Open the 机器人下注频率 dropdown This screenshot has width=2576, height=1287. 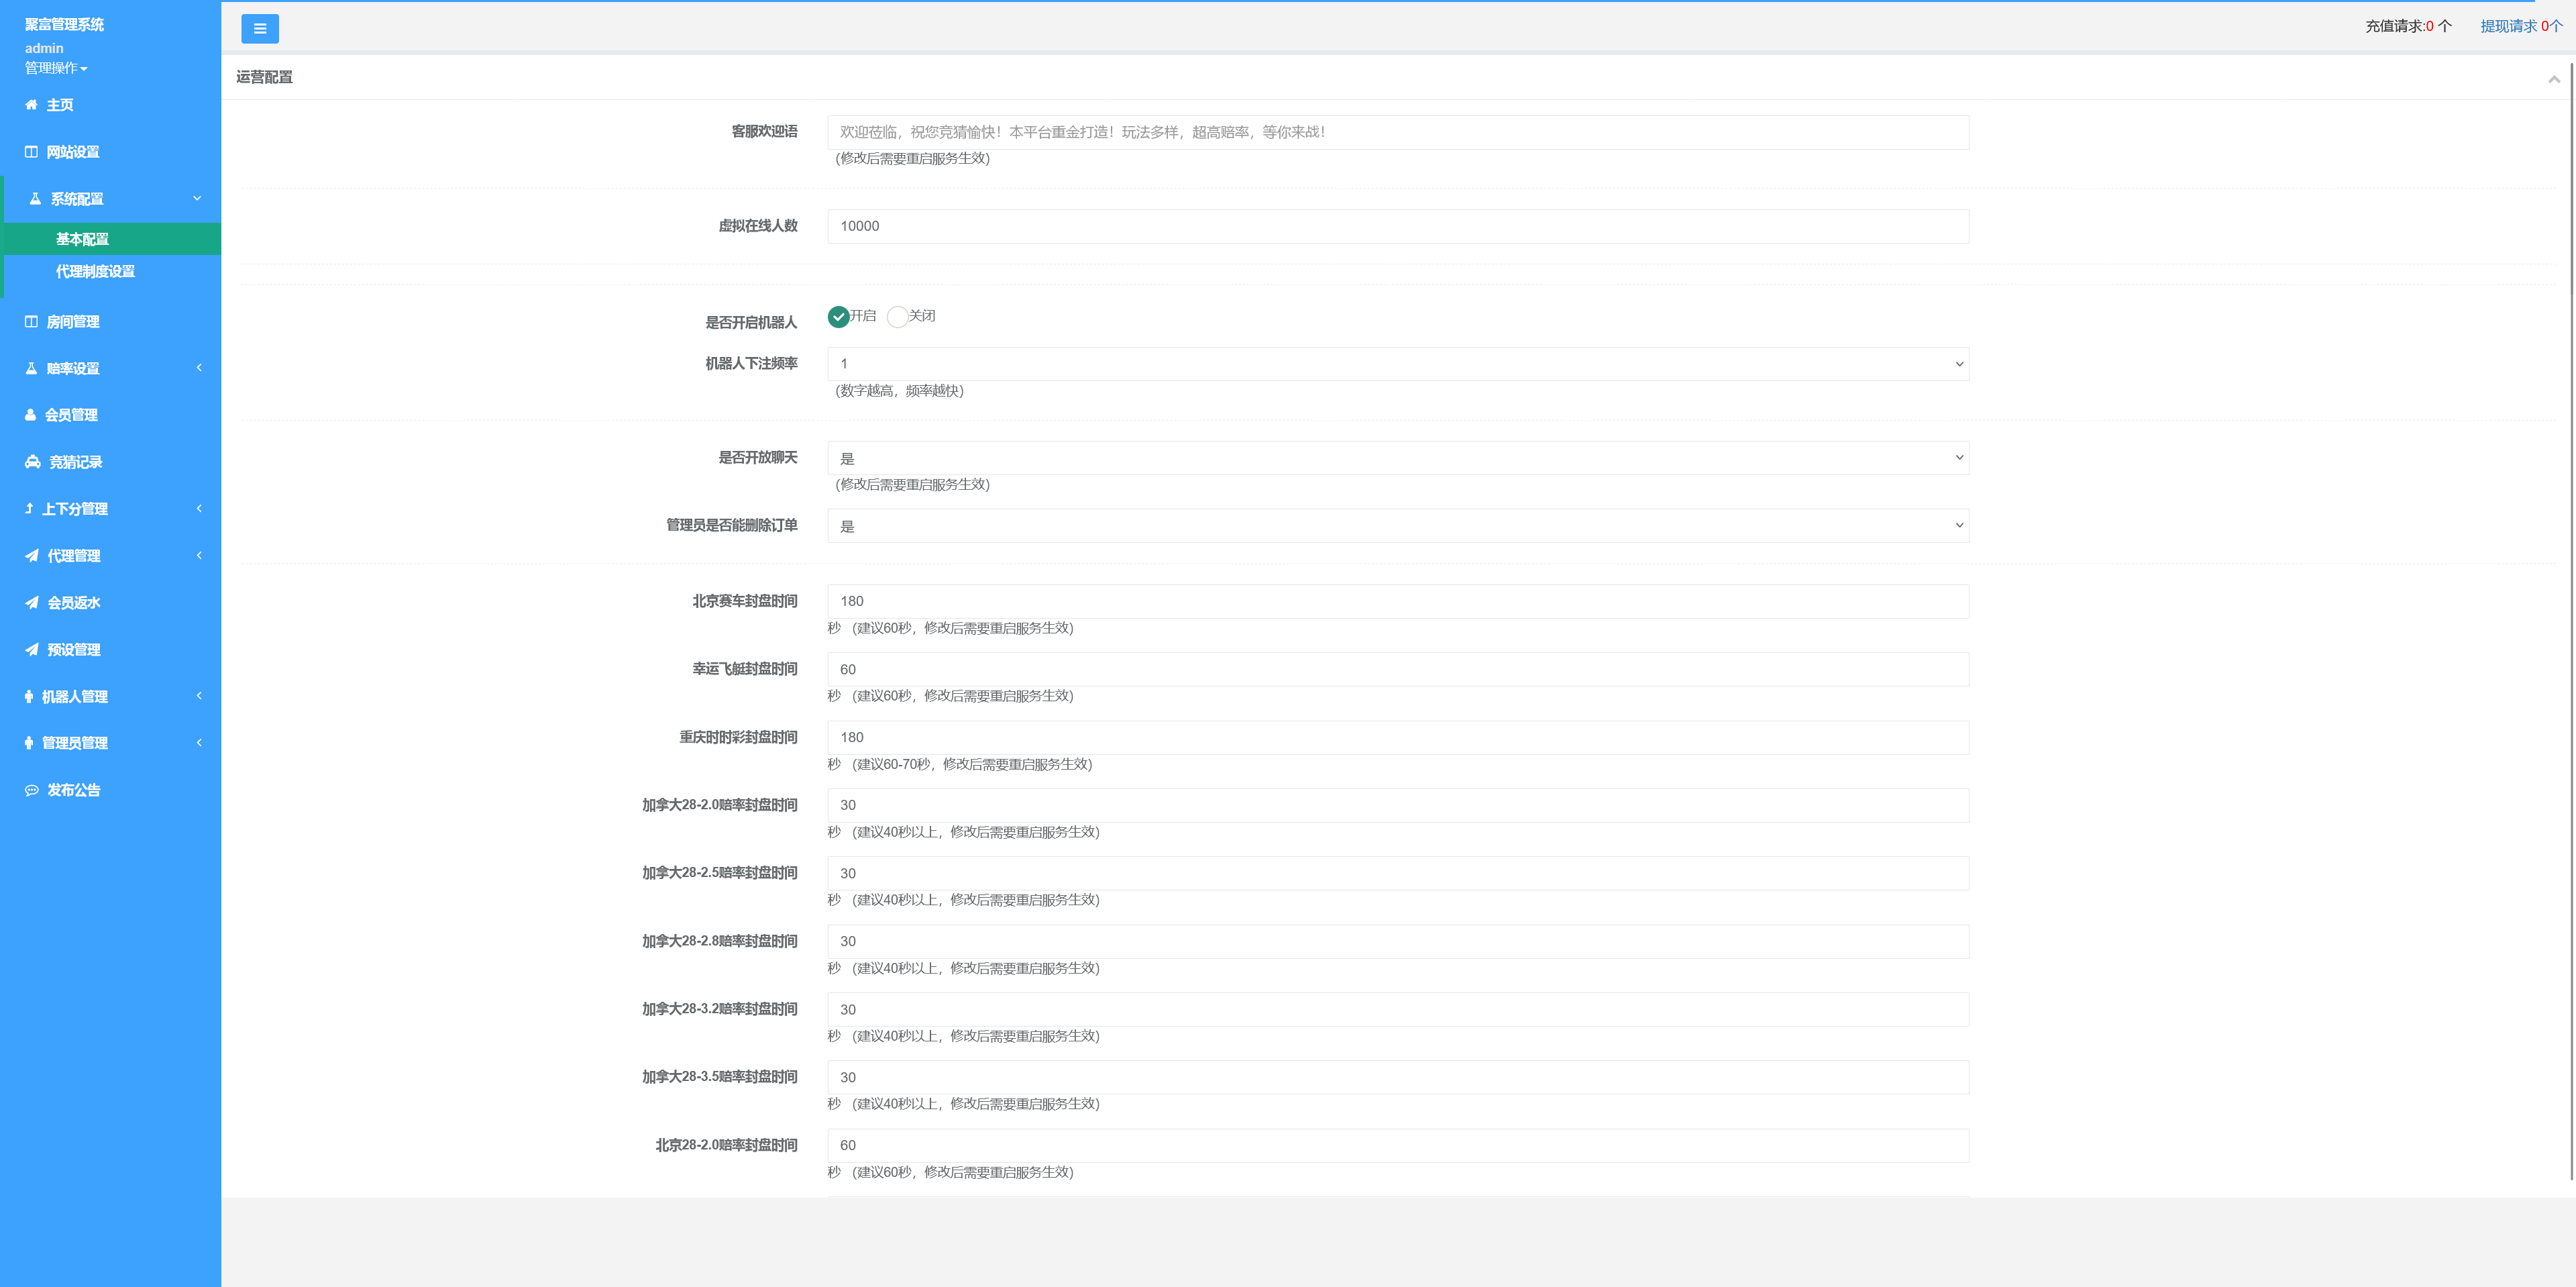tap(1397, 364)
